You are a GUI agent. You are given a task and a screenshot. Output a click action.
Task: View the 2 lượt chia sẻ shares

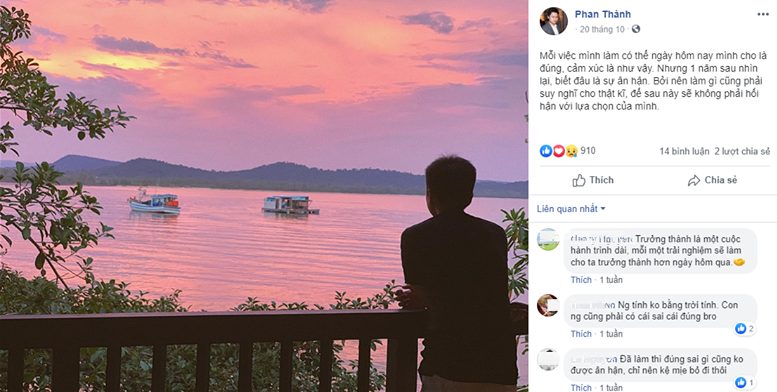coord(742,151)
